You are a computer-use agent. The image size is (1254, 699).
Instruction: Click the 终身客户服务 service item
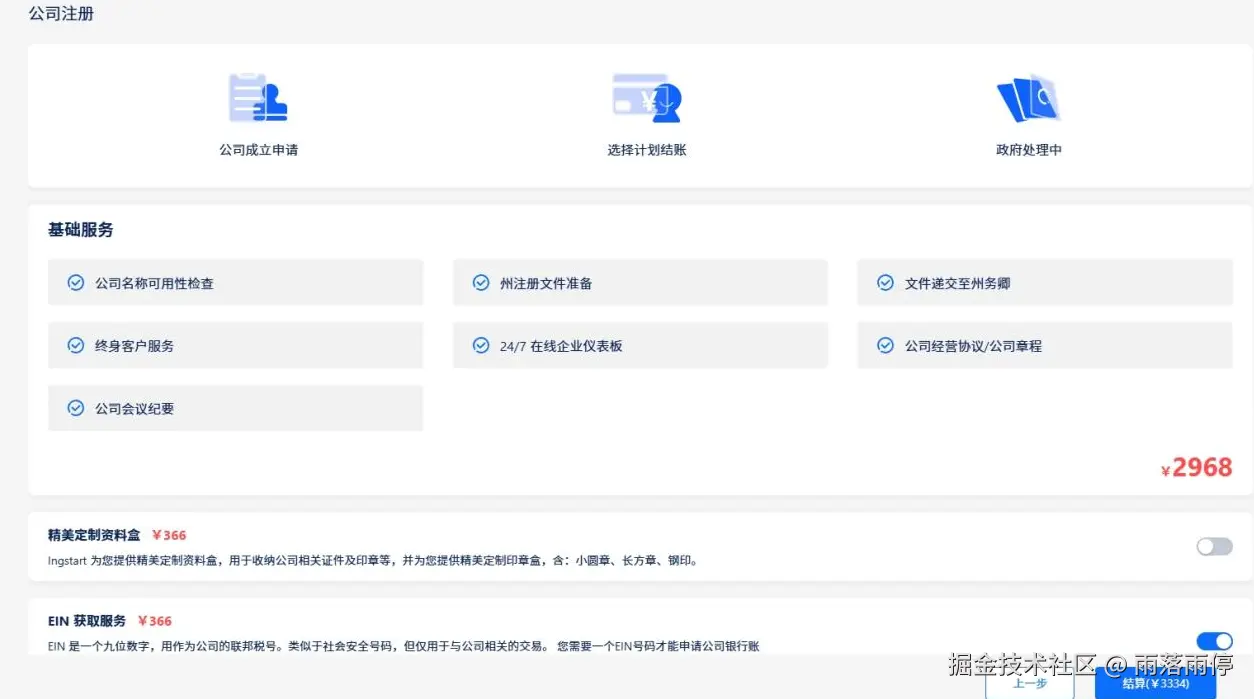coord(235,345)
